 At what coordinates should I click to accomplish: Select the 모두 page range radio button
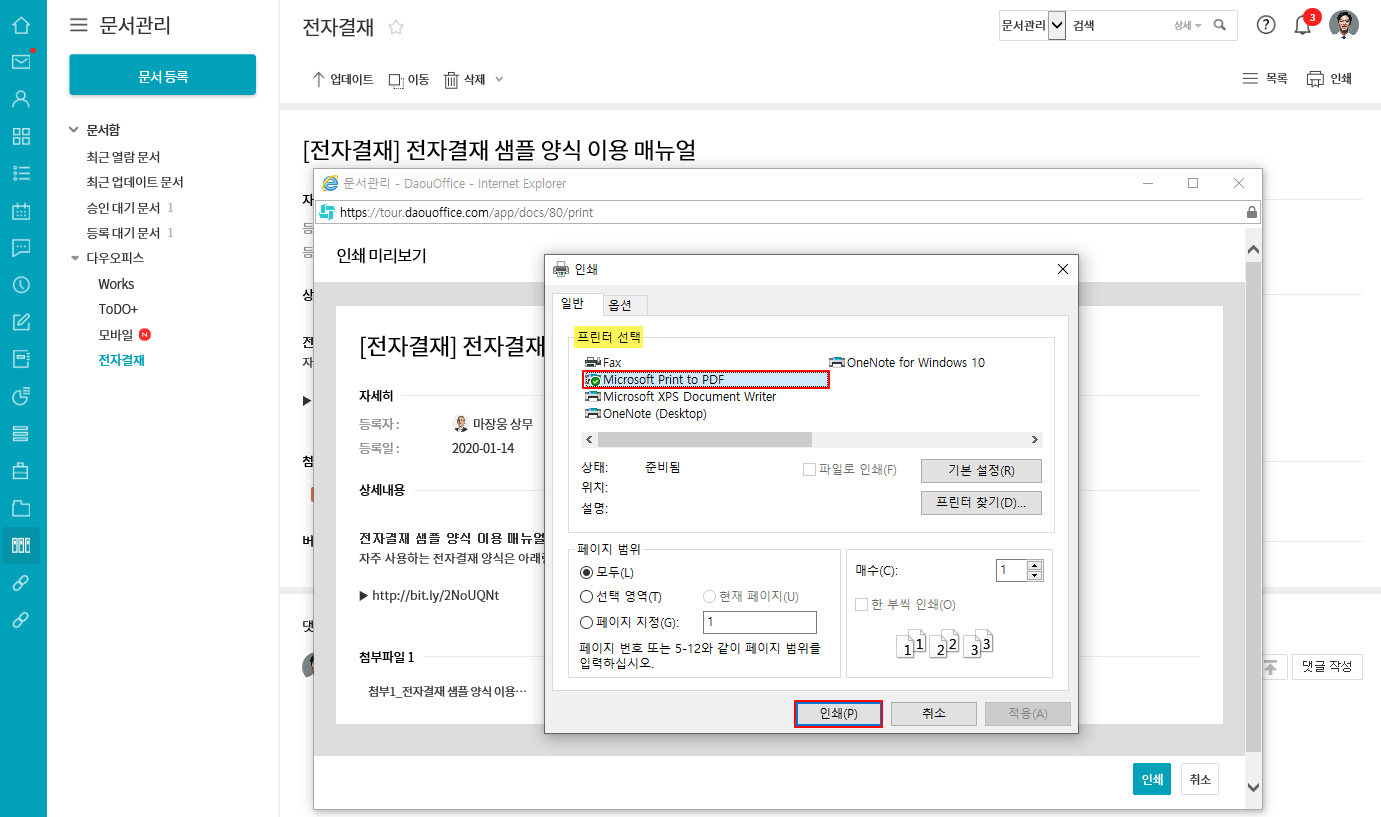(587, 573)
